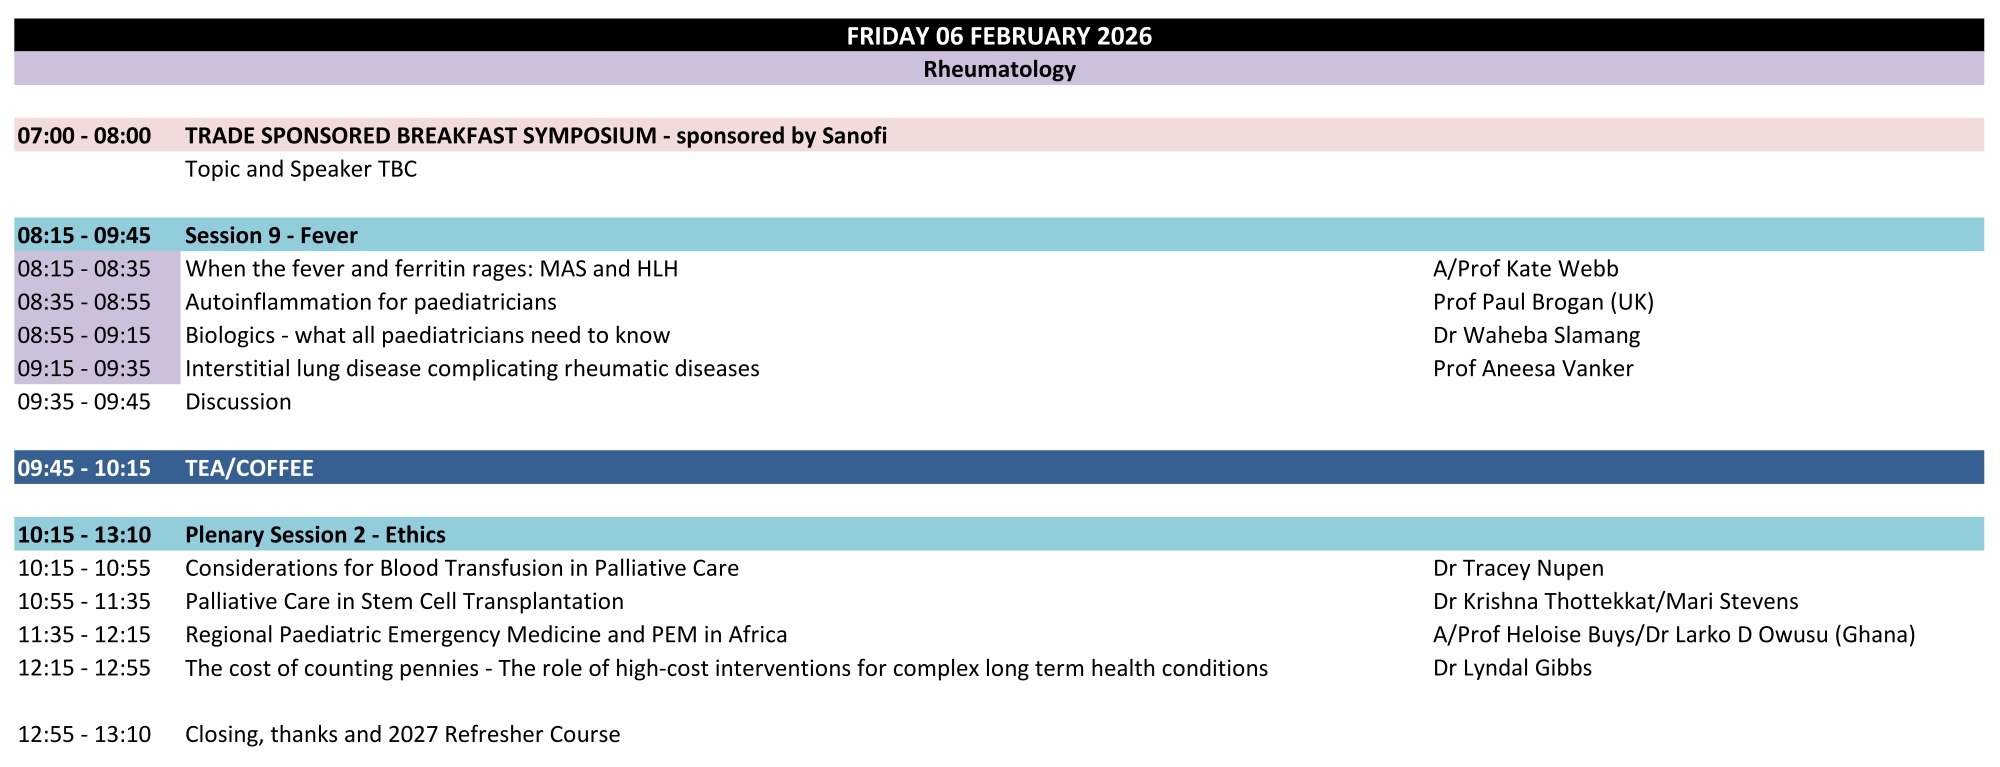Select speaker A/Prof Kate Webb
The image size is (2000, 767).
pyautogui.click(x=1525, y=269)
